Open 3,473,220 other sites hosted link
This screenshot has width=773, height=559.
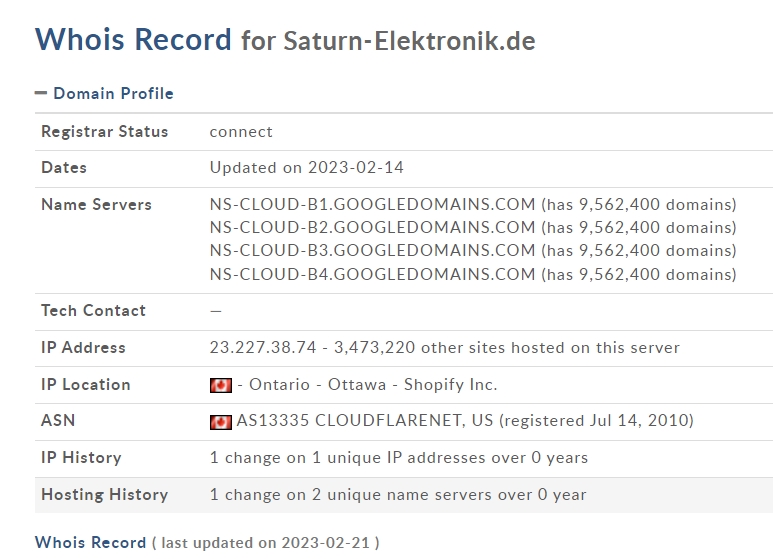point(507,347)
